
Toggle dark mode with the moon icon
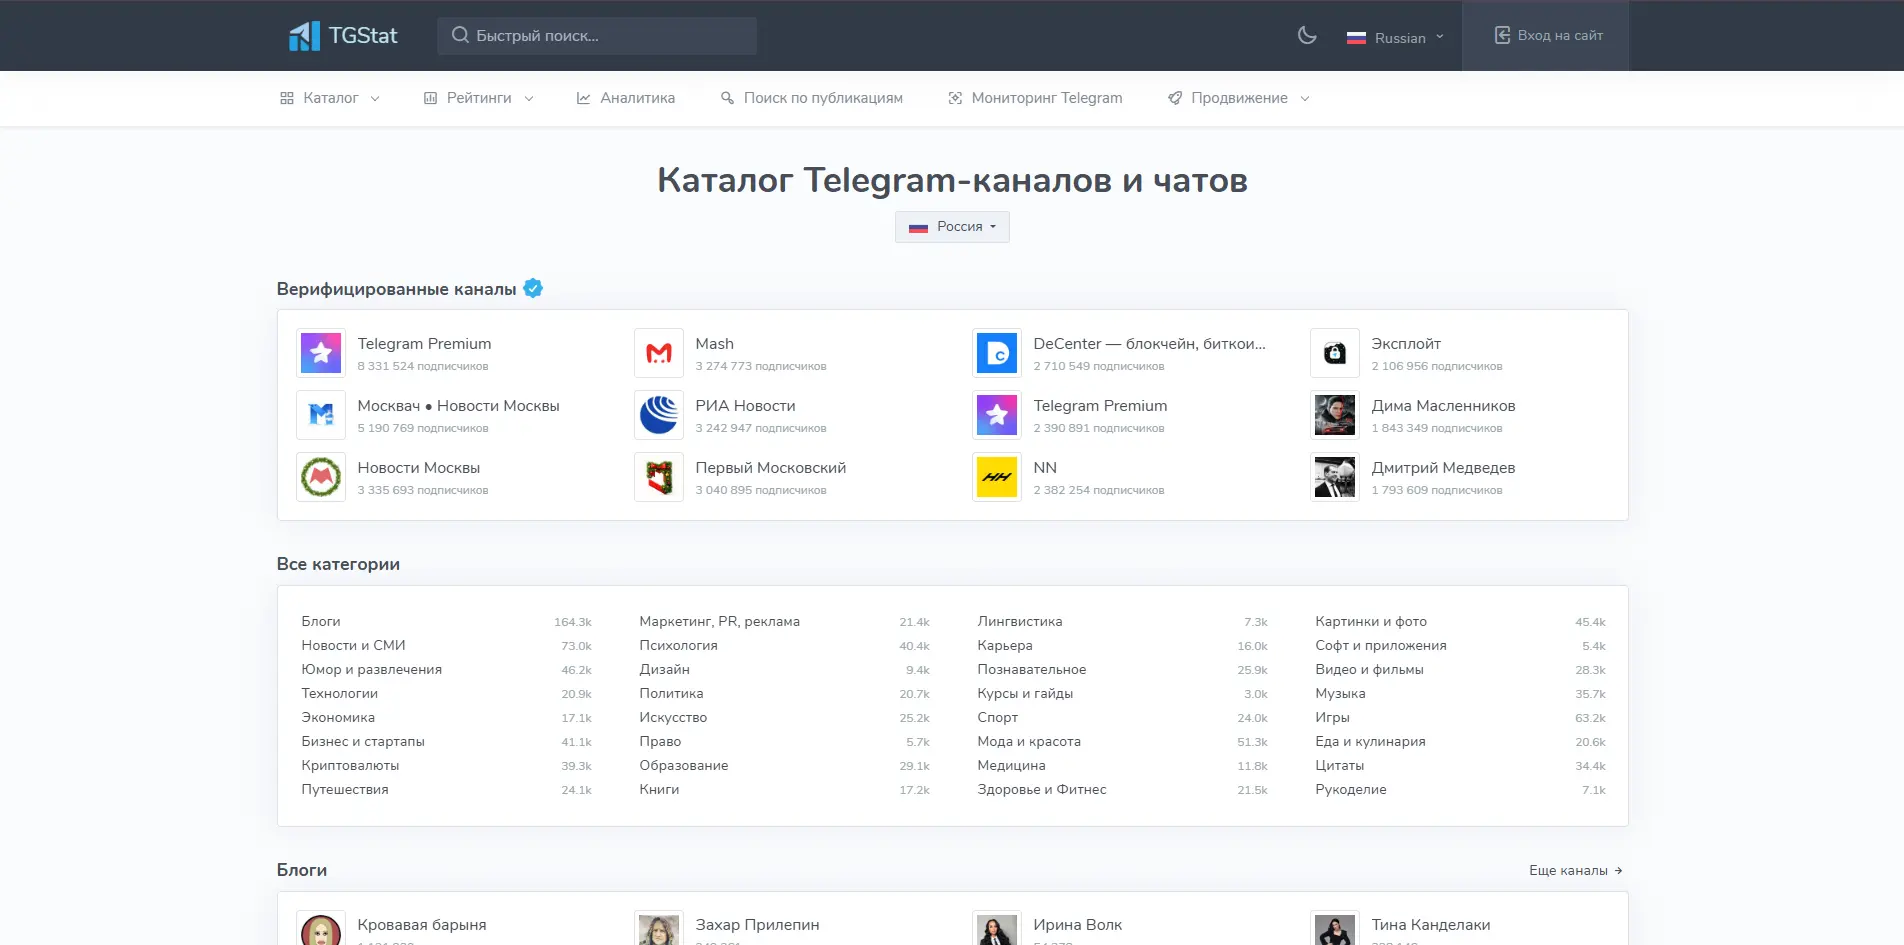click(x=1307, y=35)
